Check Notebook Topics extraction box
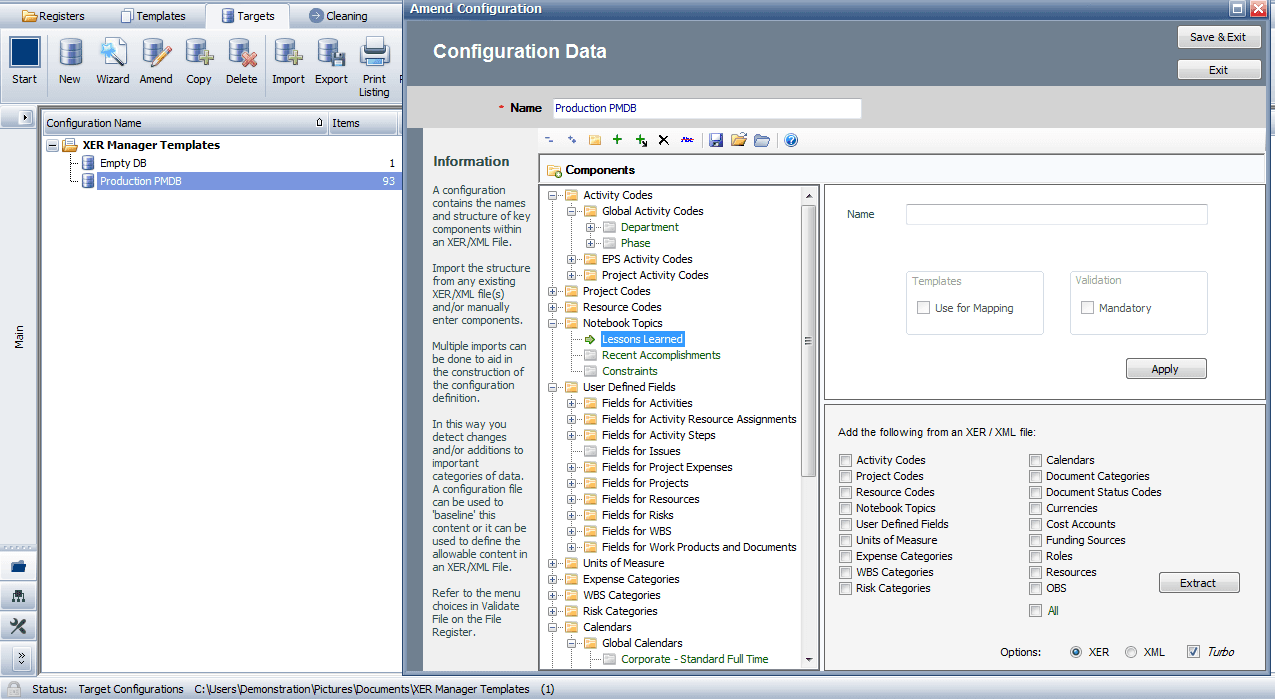Image resolution: width=1275 pixels, height=699 pixels. coord(846,508)
